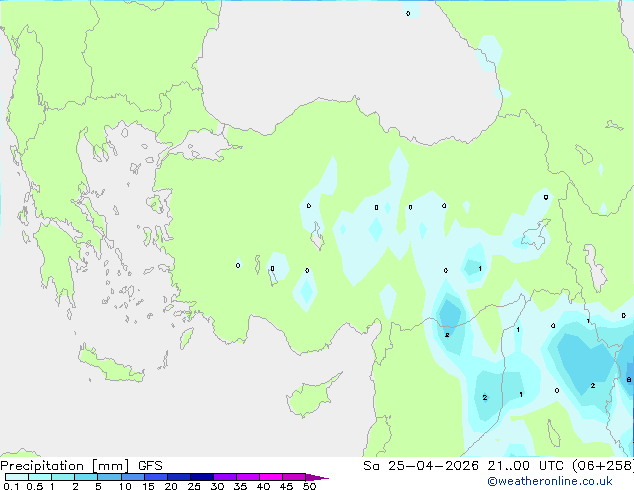Image resolution: width=634 pixels, height=490 pixels.
Task: Pick the 15–20 mm legend color swatch
Action: (x=156, y=477)
